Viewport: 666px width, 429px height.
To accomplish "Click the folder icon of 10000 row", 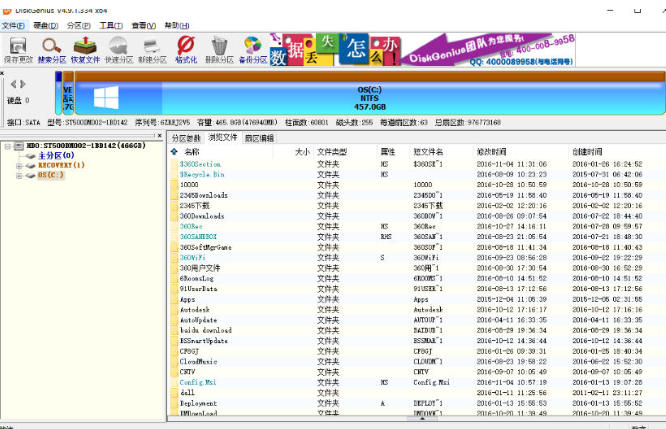I will pos(174,185).
